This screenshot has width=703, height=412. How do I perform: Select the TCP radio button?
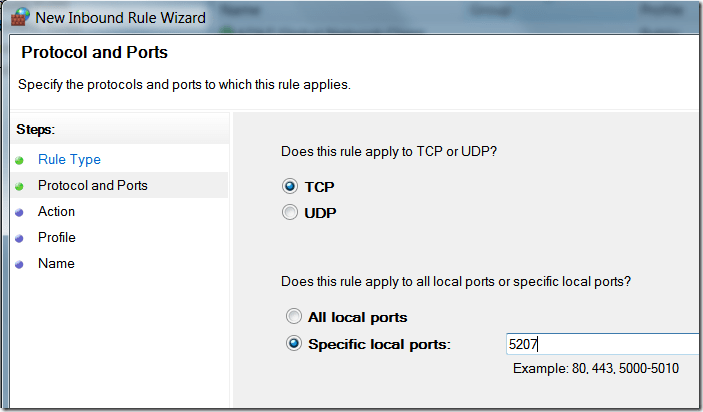pyautogui.click(x=291, y=186)
